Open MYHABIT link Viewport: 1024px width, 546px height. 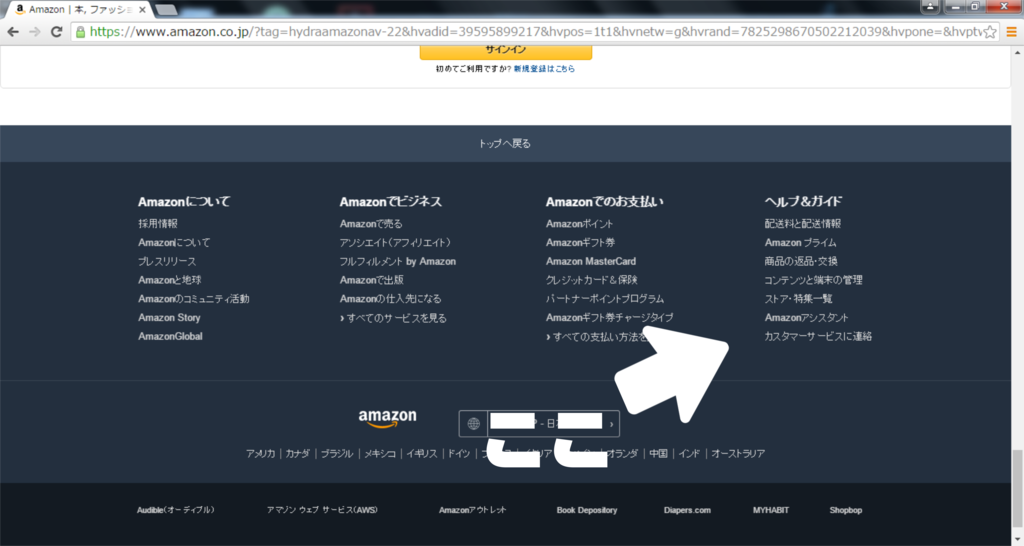(x=771, y=510)
